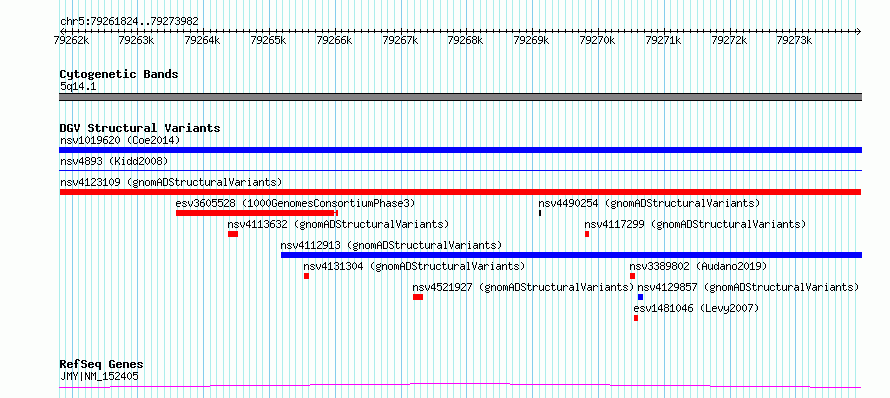Click the 79269k ruler tick label
Viewport: 890px width, 398px height.
click(532, 40)
